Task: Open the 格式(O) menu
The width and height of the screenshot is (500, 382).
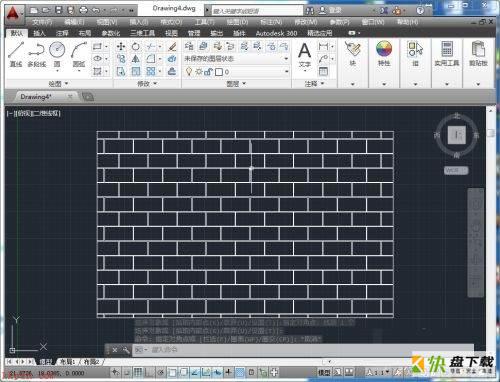Action: pyautogui.click(x=171, y=22)
